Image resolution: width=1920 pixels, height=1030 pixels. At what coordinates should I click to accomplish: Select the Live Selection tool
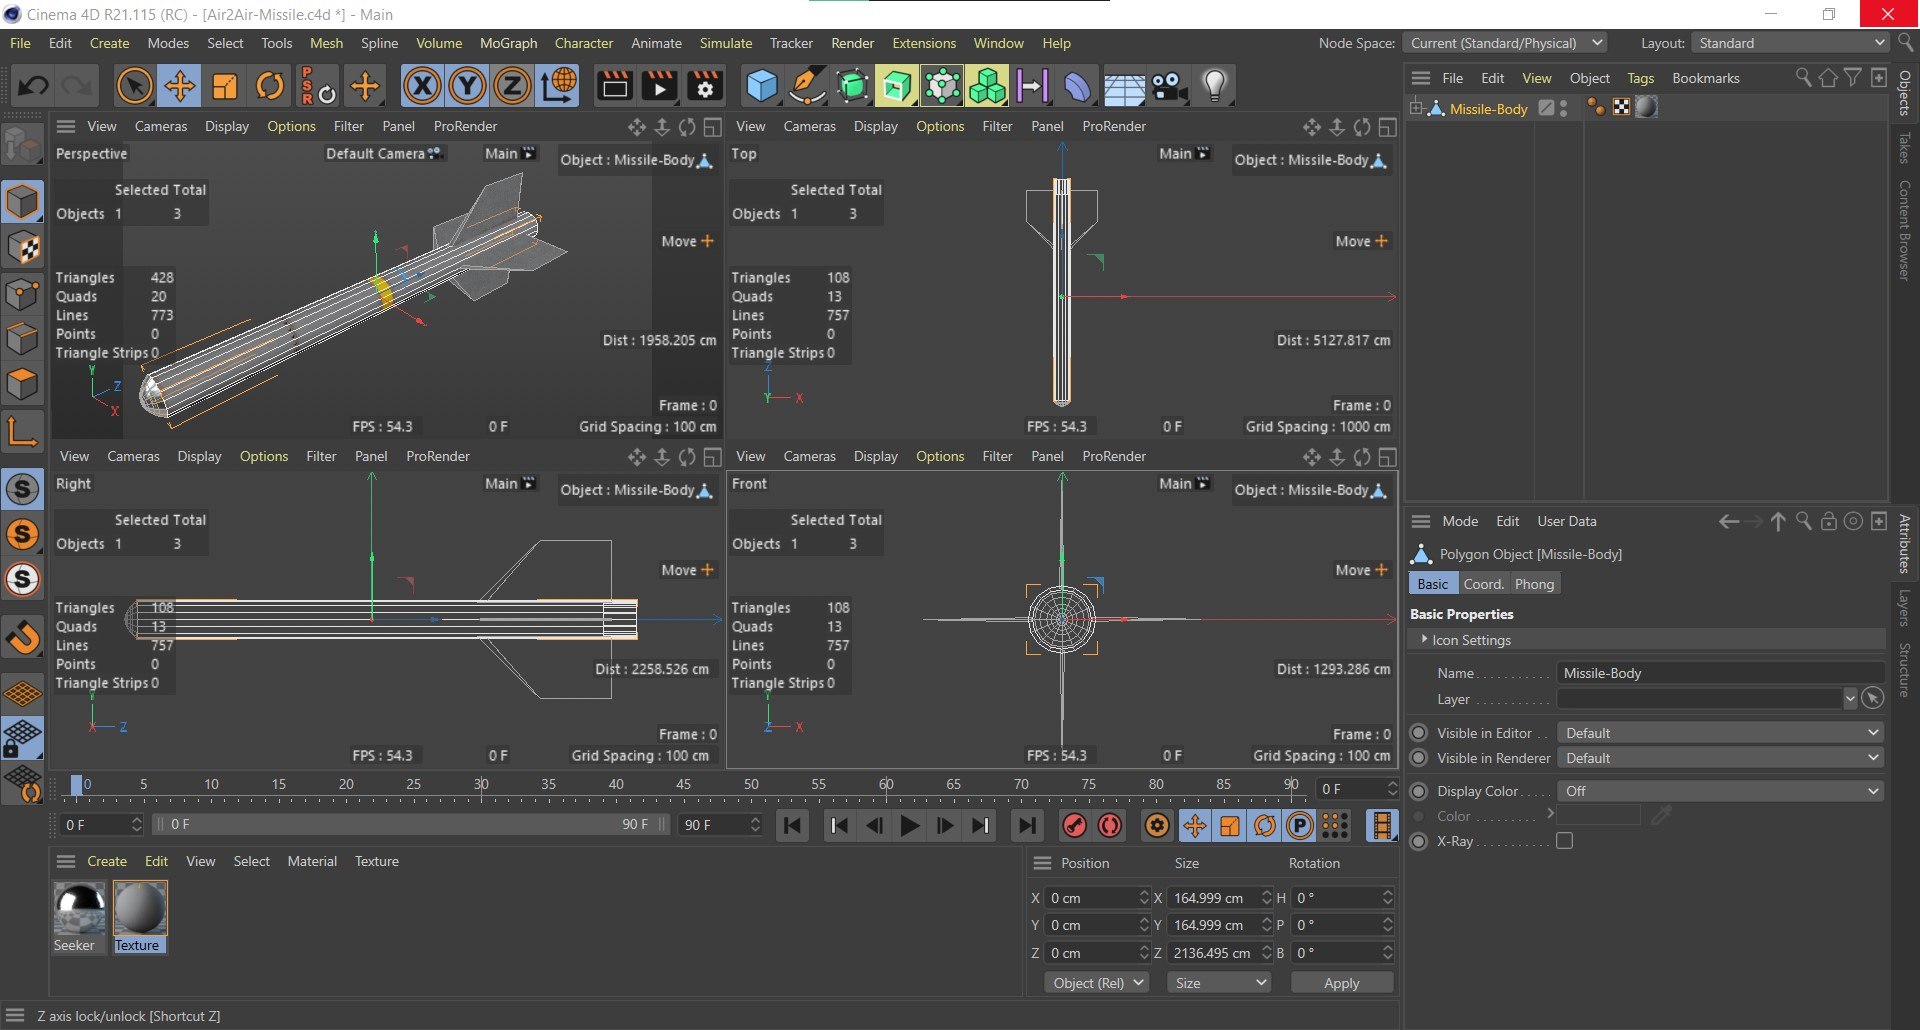pos(134,87)
